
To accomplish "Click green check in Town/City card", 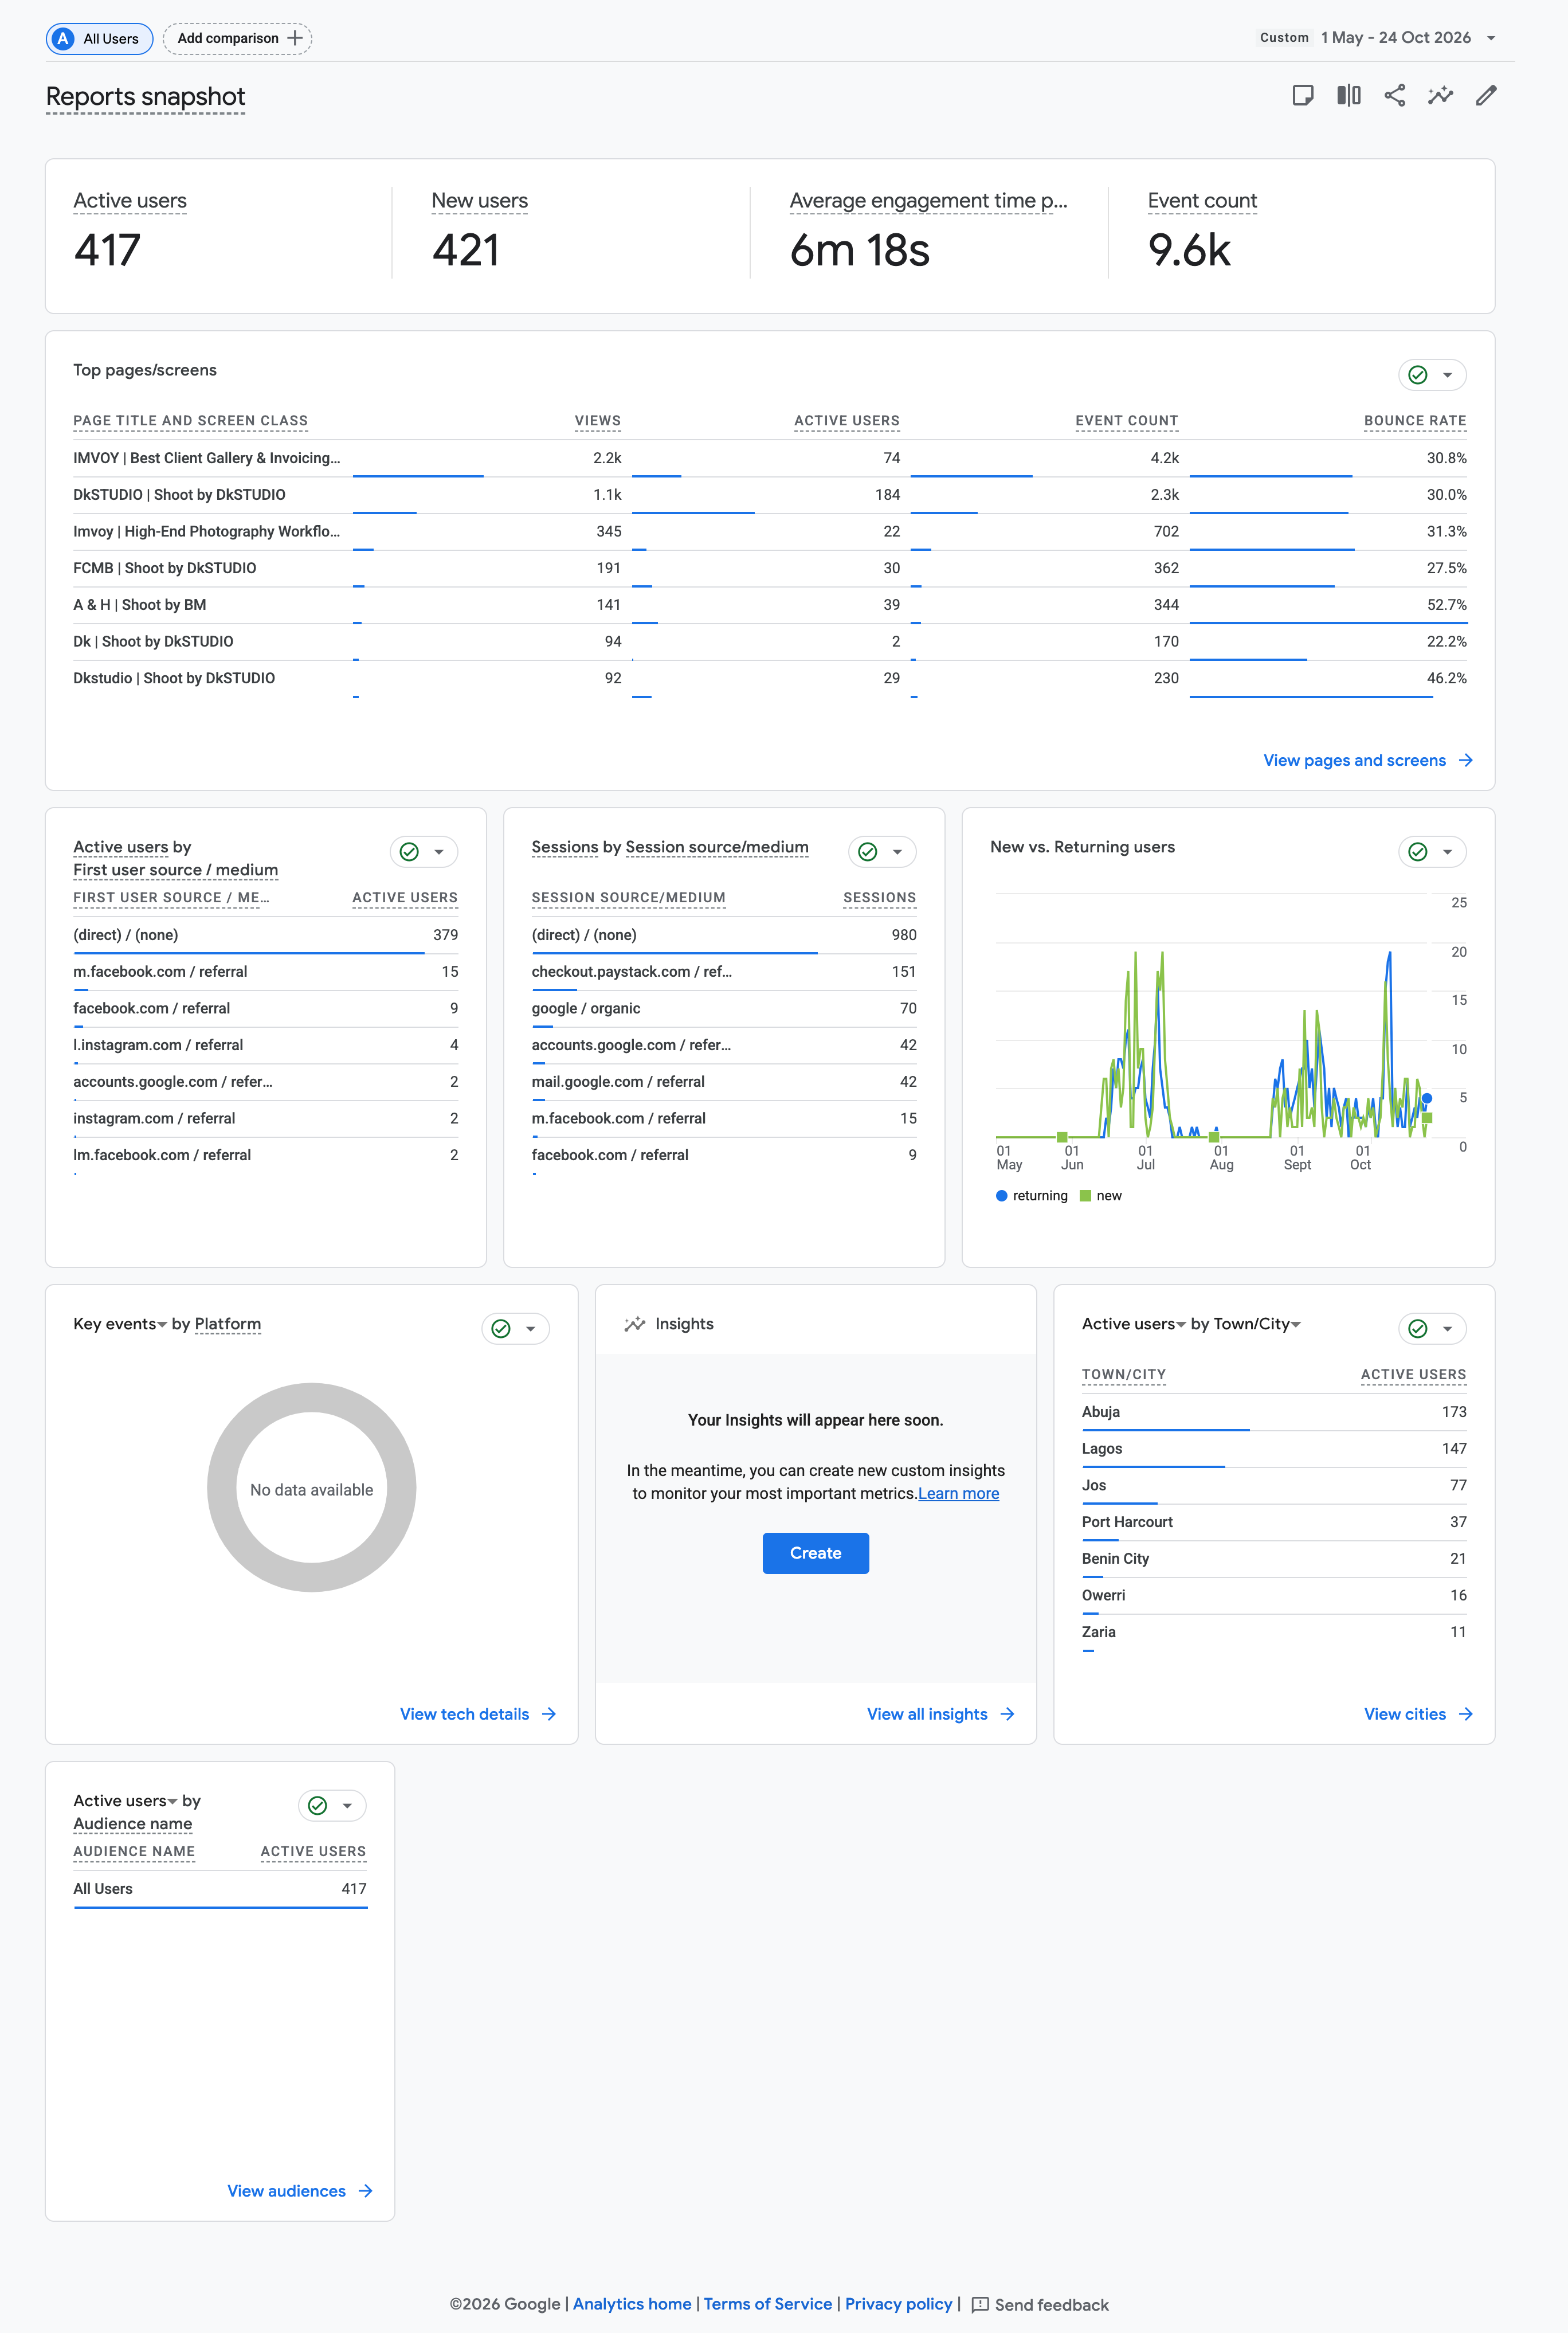I will (x=1417, y=1329).
